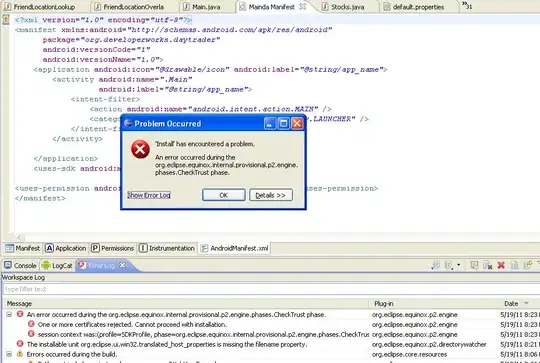Image resolution: width=540 pixels, height=363 pixels.
Task: Maximize the Problem Occurred dialog
Action: coord(283,124)
